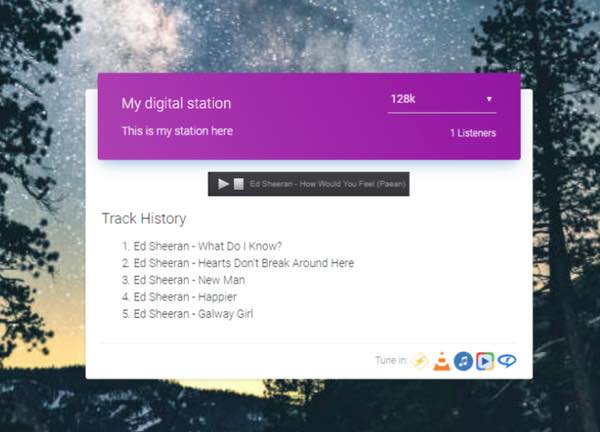Click 'This is my station here' description
The height and width of the screenshot is (432, 600).
pyautogui.click(x=177, y=131)
